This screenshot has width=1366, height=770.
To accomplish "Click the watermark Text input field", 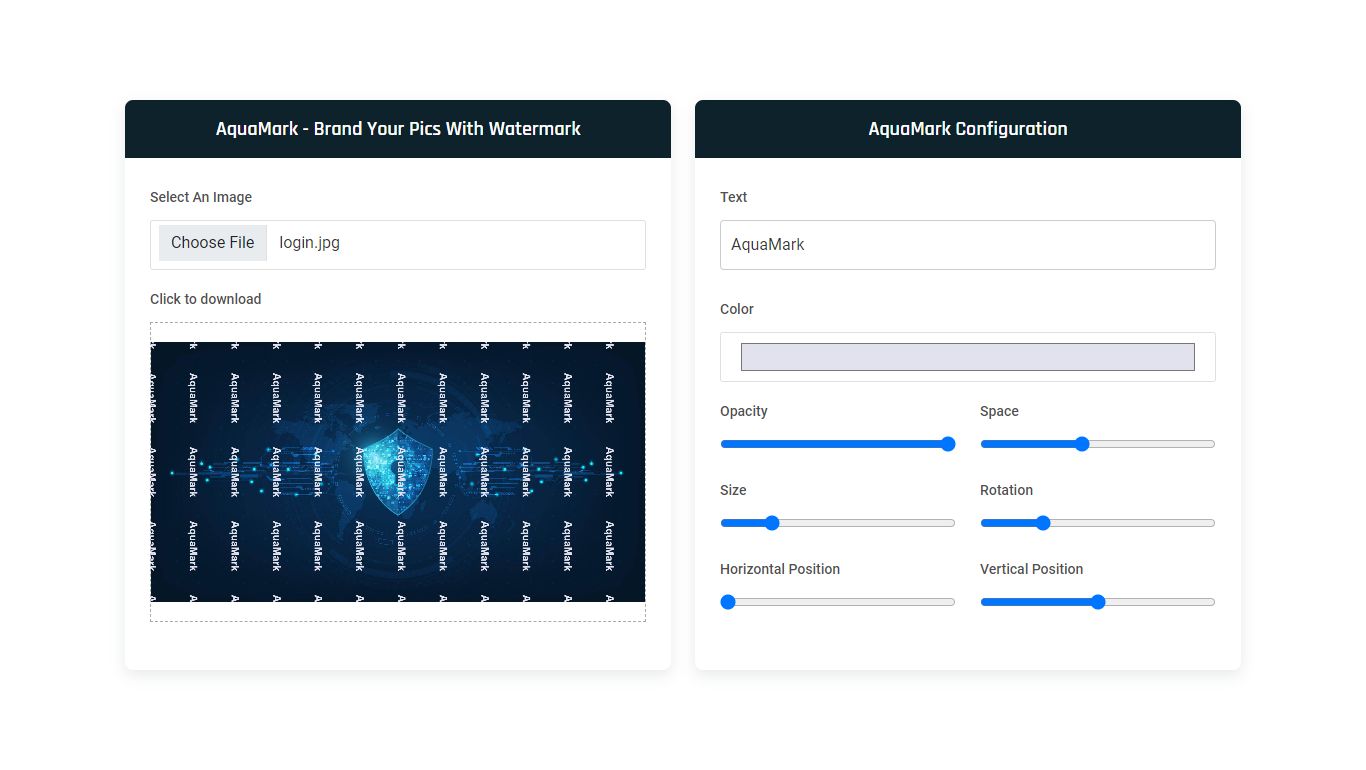I will pos(967,245).
